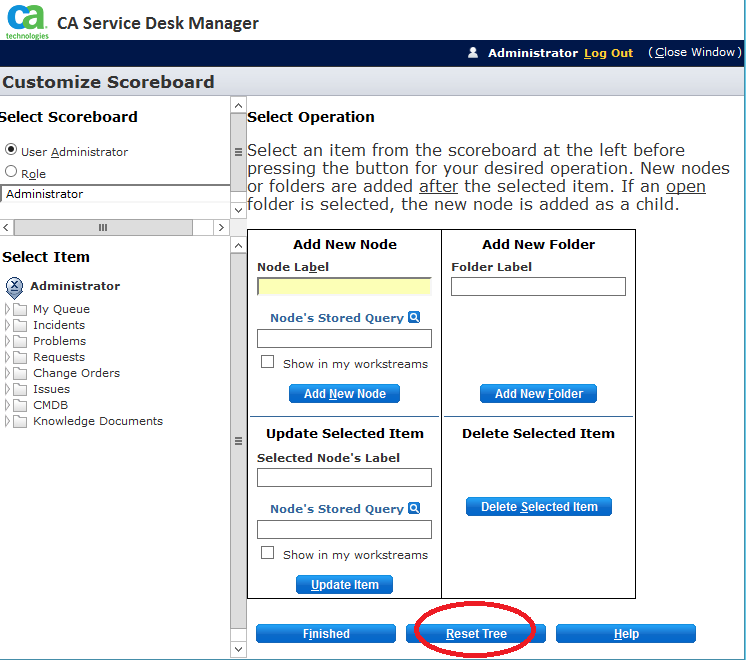This screenshot has height=660, width=746.
Task: Click the Knowledge Documents folder icon
Action: [20, 421]
